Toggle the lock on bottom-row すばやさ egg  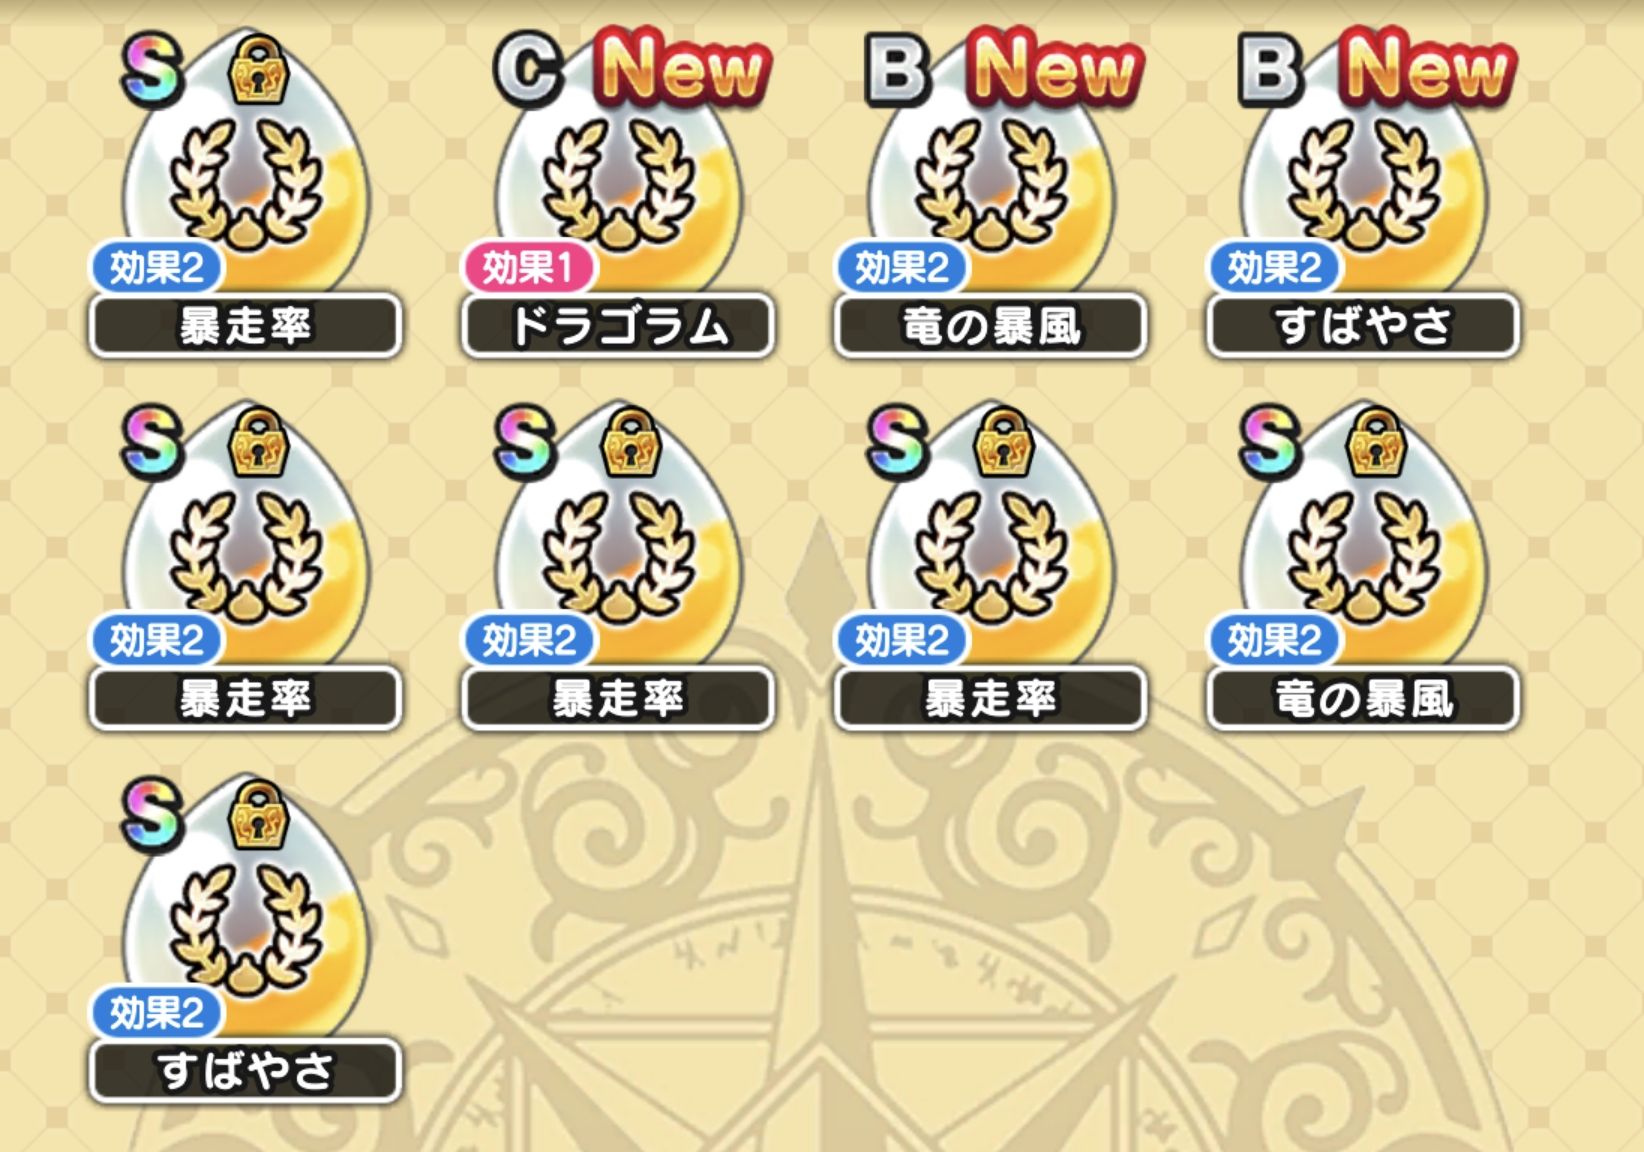(x=259, y=814)
